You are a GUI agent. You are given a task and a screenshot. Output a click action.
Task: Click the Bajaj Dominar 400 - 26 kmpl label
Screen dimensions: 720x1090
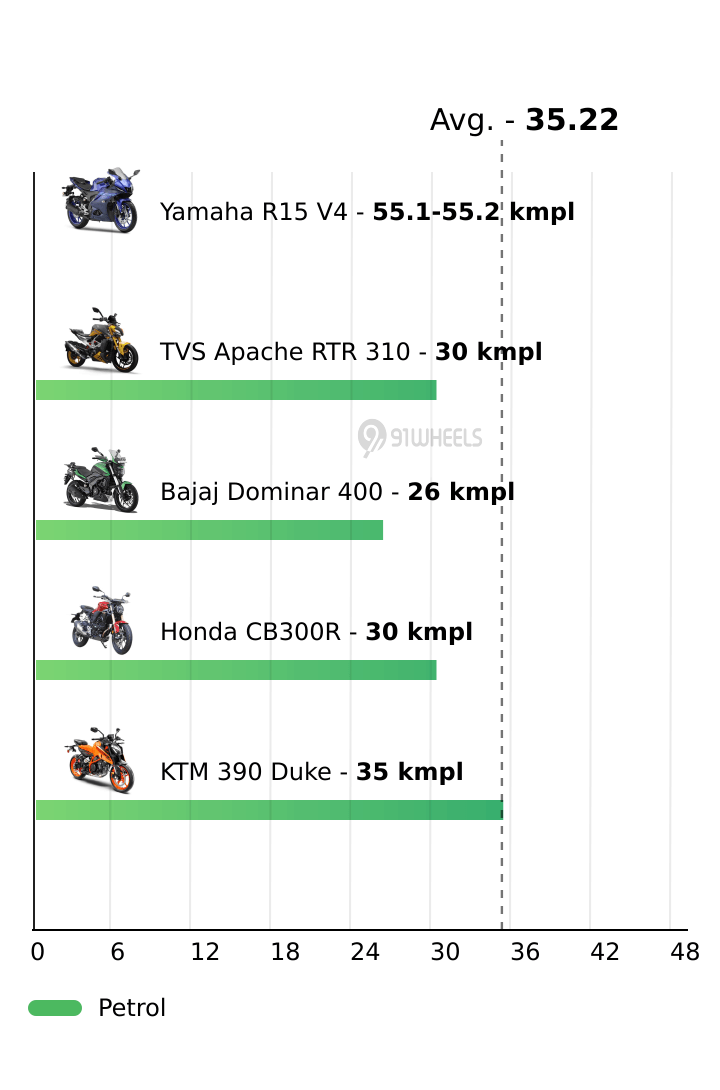point(337,491)
